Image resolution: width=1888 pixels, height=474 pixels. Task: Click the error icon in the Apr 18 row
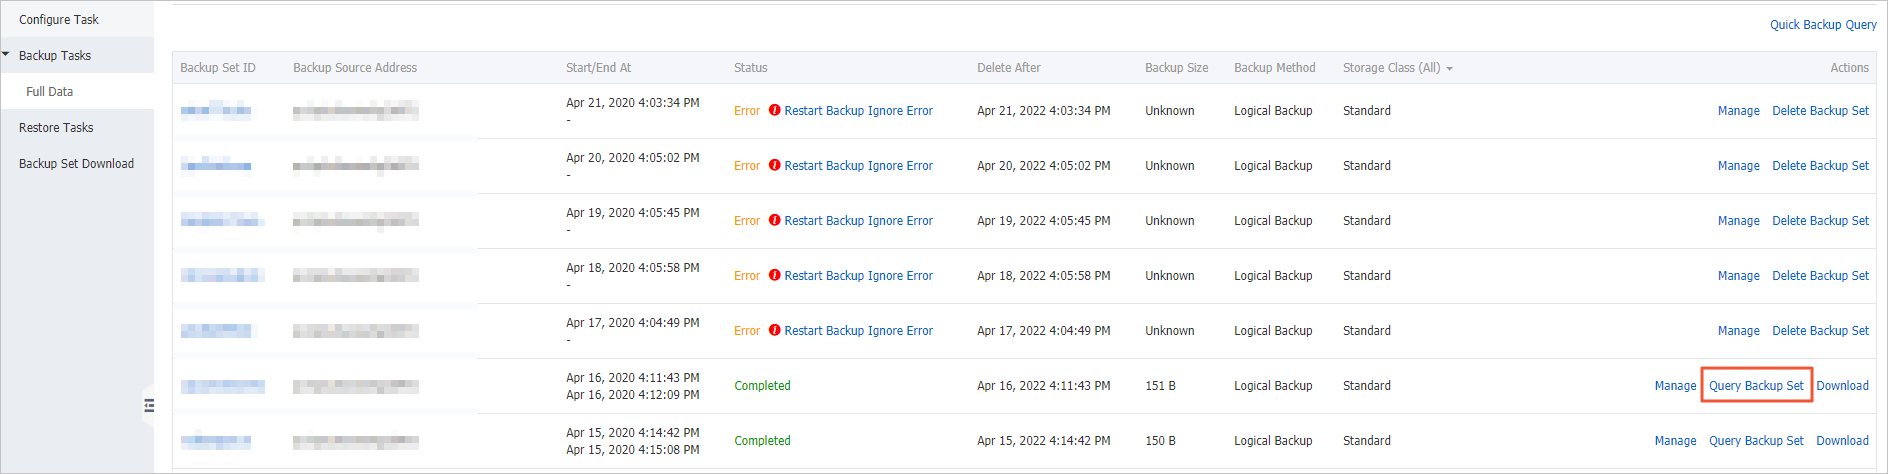click(x=774, y=276)
